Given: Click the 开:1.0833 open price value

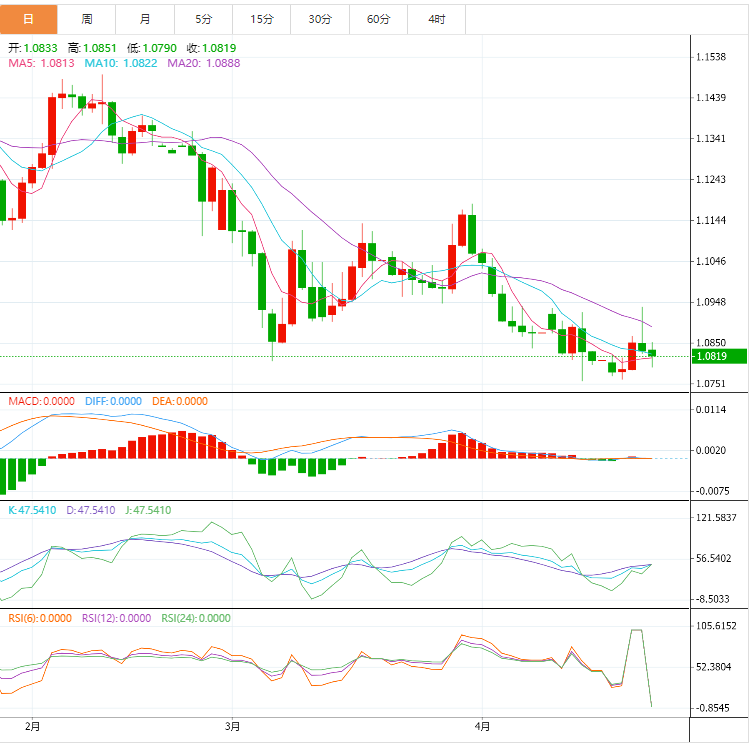Looking at the screenshot, I should pos(33,48).
